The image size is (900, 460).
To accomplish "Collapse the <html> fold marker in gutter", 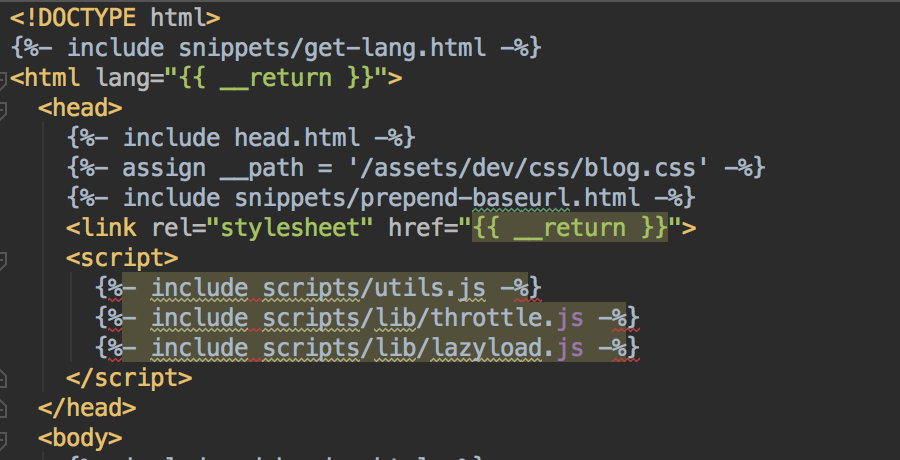I will click(x=2, y=79).
